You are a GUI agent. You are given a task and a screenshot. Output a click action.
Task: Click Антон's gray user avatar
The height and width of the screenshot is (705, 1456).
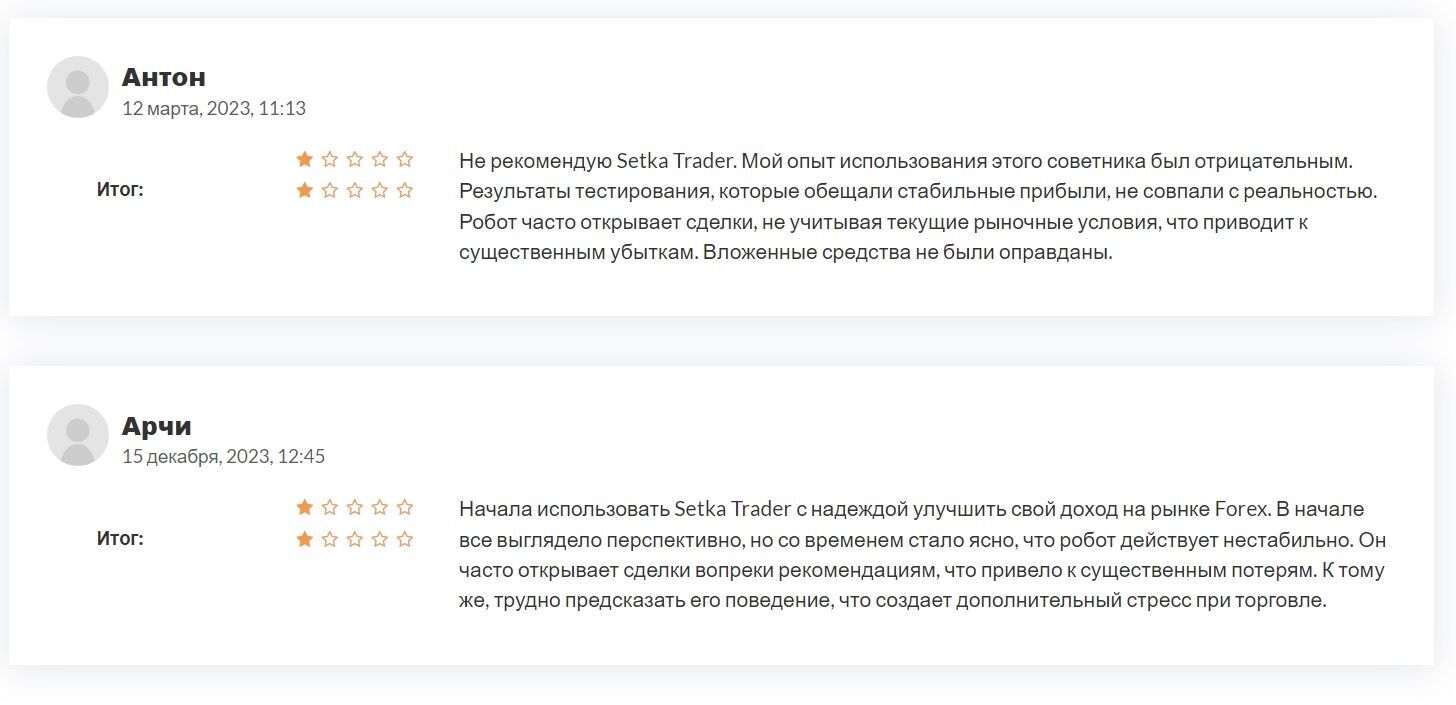tap(78, 87)
